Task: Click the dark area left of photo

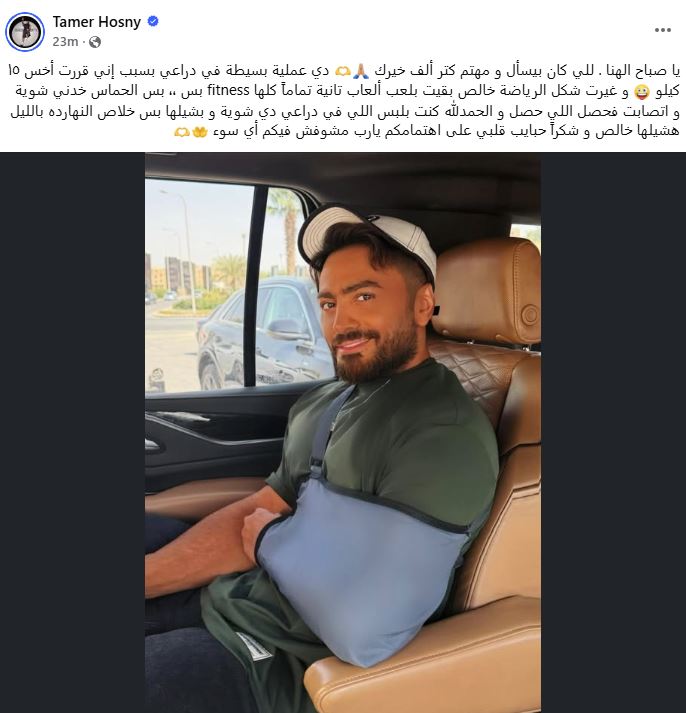Action: 72,432
